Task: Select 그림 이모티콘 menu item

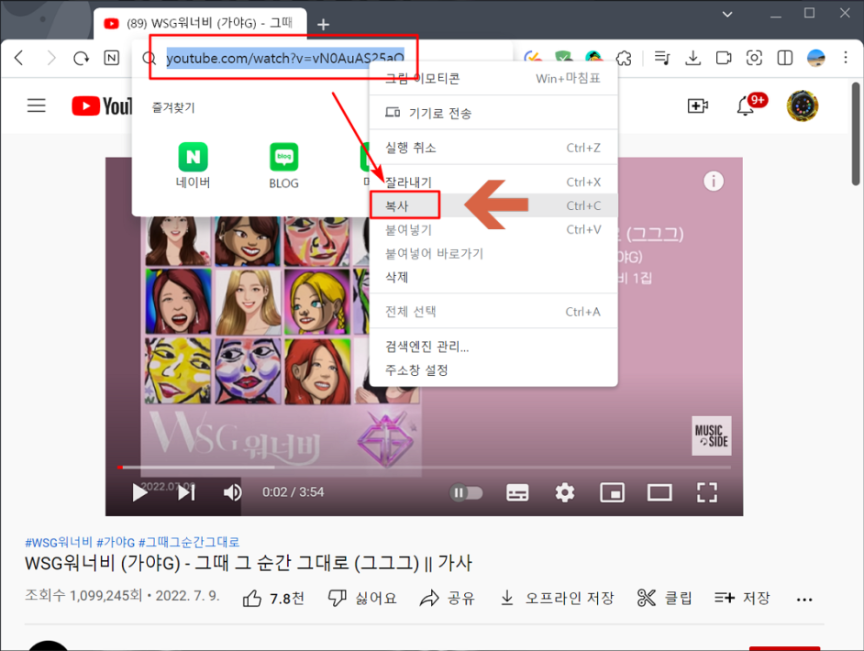Action: [493, 79]
